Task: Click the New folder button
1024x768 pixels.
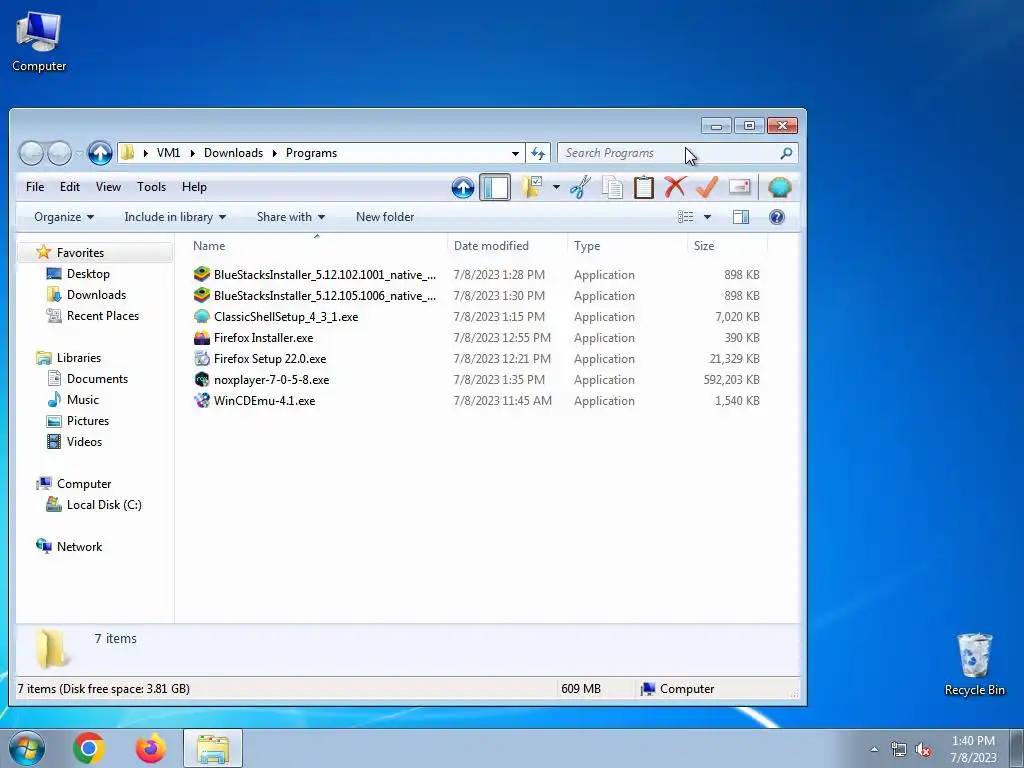Action: click(x=385, y=217)
